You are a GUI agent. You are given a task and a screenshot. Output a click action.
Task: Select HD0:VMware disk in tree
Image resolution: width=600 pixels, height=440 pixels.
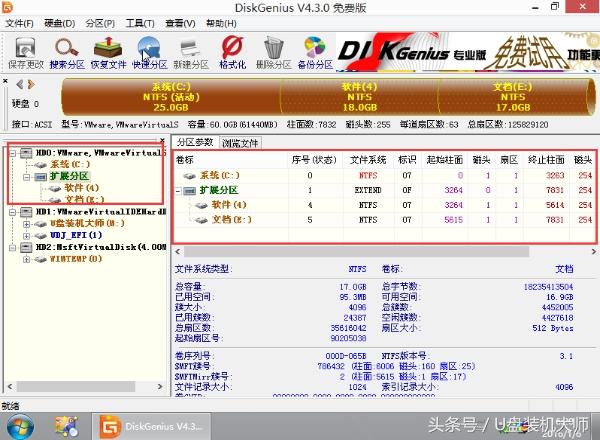tap(100, 153)
